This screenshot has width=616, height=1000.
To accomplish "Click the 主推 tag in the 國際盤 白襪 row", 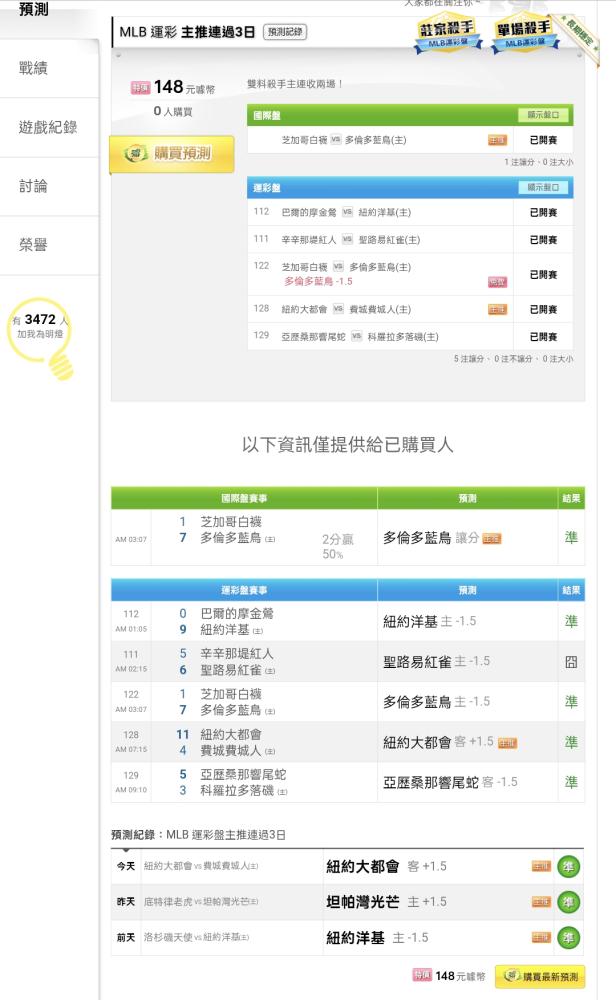I will 497,140.
